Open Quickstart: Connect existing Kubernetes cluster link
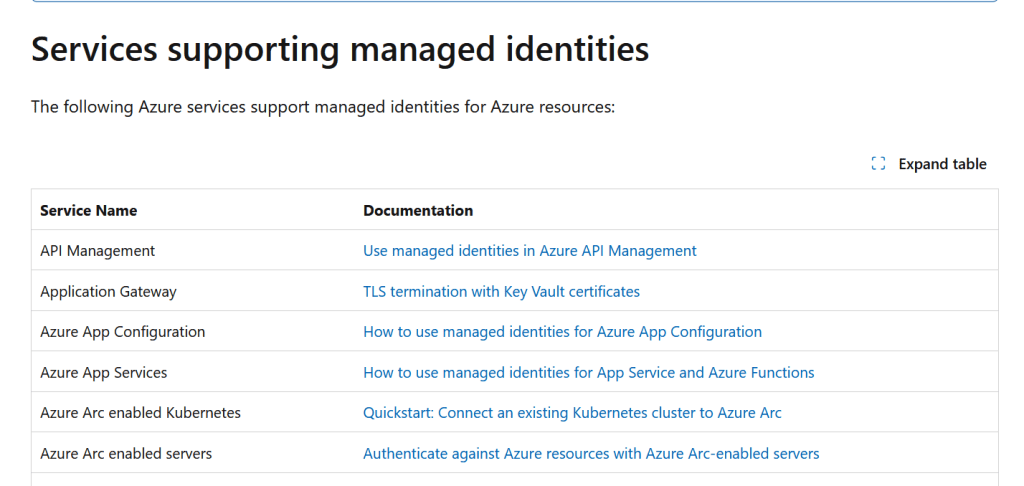 pos(572,413)
